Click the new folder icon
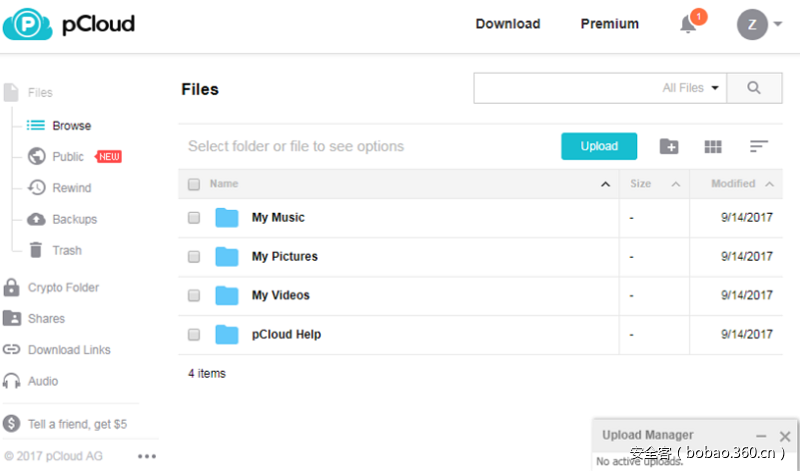 669,147
